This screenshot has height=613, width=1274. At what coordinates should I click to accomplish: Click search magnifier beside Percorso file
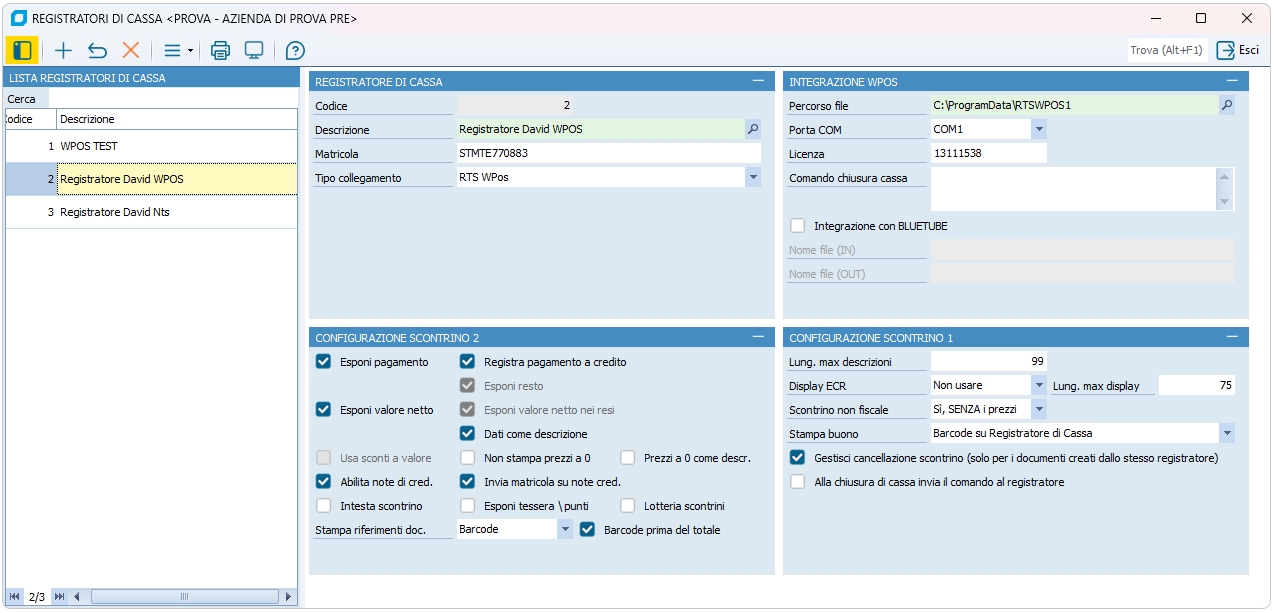click(x=1227, y=105)
